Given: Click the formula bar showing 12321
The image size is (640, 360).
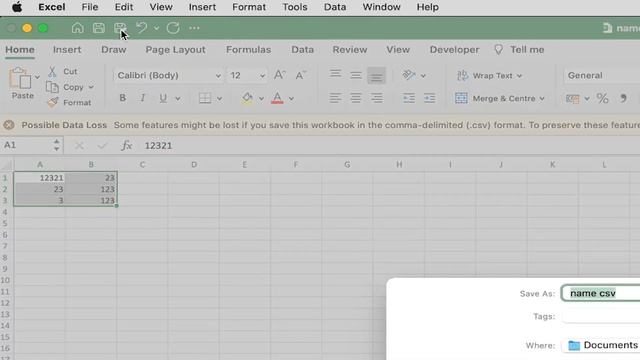Looking at the screenshot, I should (390, 146).
